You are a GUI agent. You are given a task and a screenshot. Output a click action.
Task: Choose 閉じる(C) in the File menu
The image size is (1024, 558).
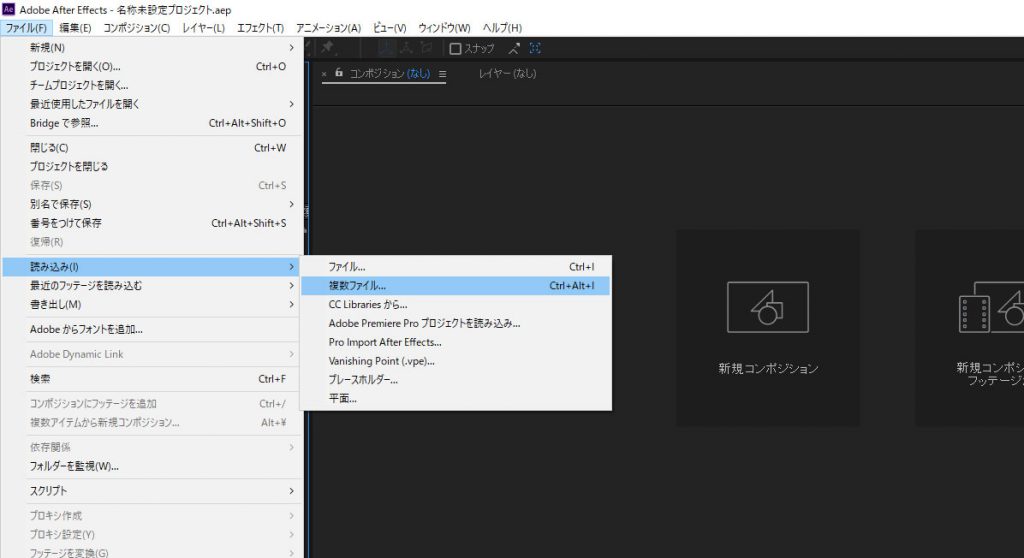[x=151, y=148]
